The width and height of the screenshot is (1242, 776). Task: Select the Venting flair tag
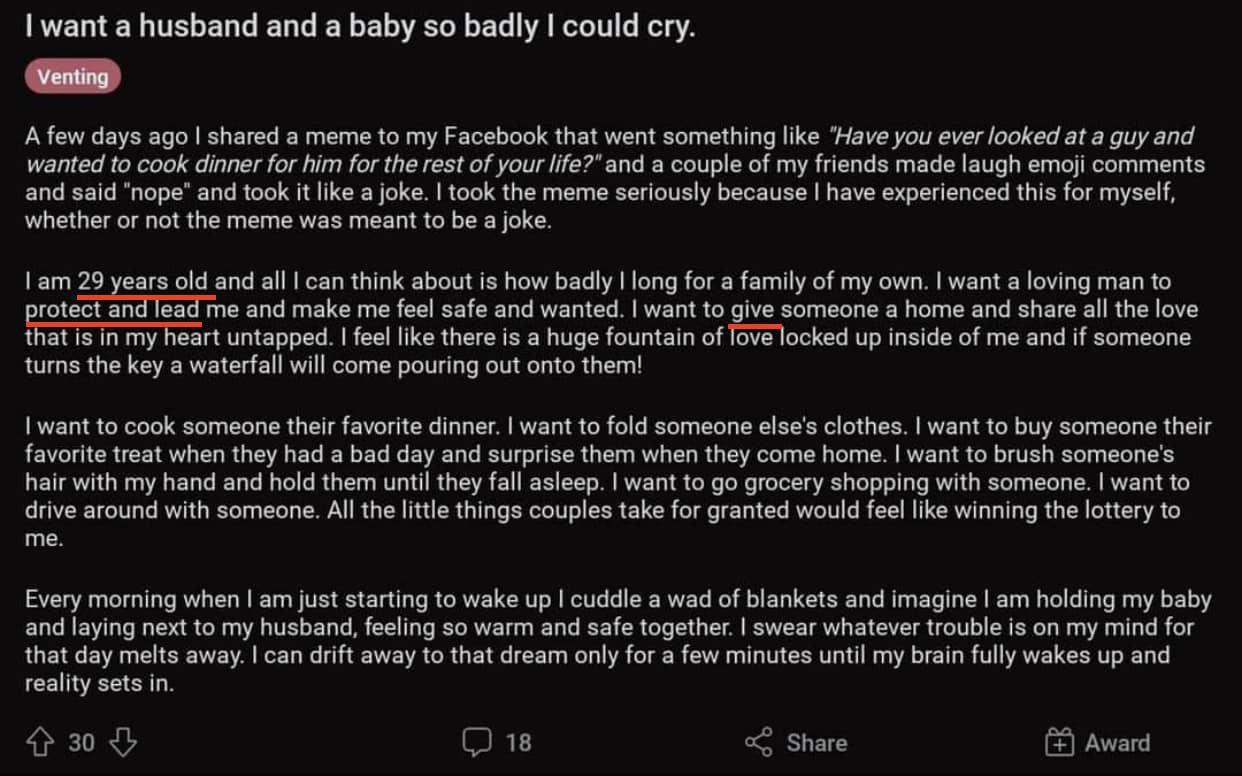[x=73, y=76]
